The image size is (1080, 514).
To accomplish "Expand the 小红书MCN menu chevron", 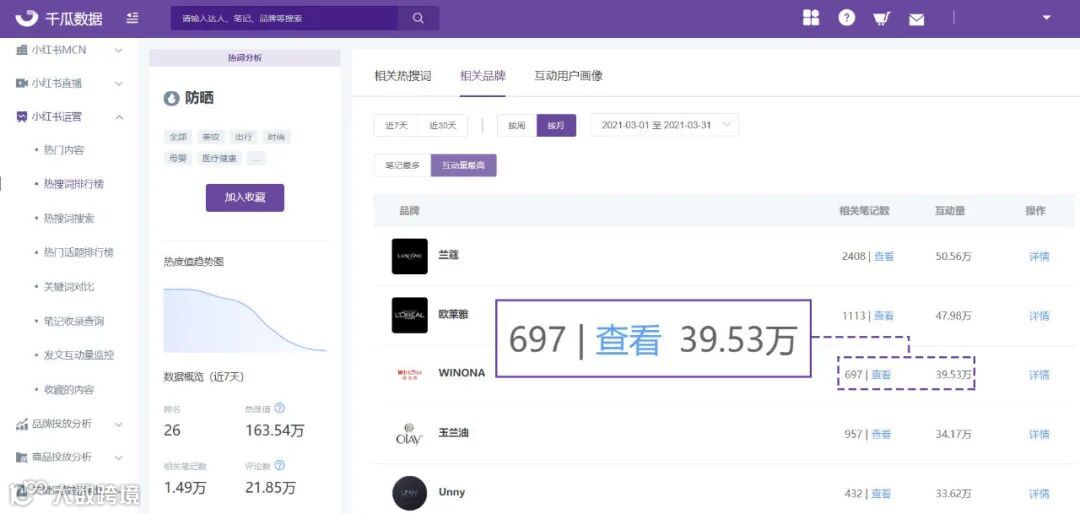I will coord(118,50).
